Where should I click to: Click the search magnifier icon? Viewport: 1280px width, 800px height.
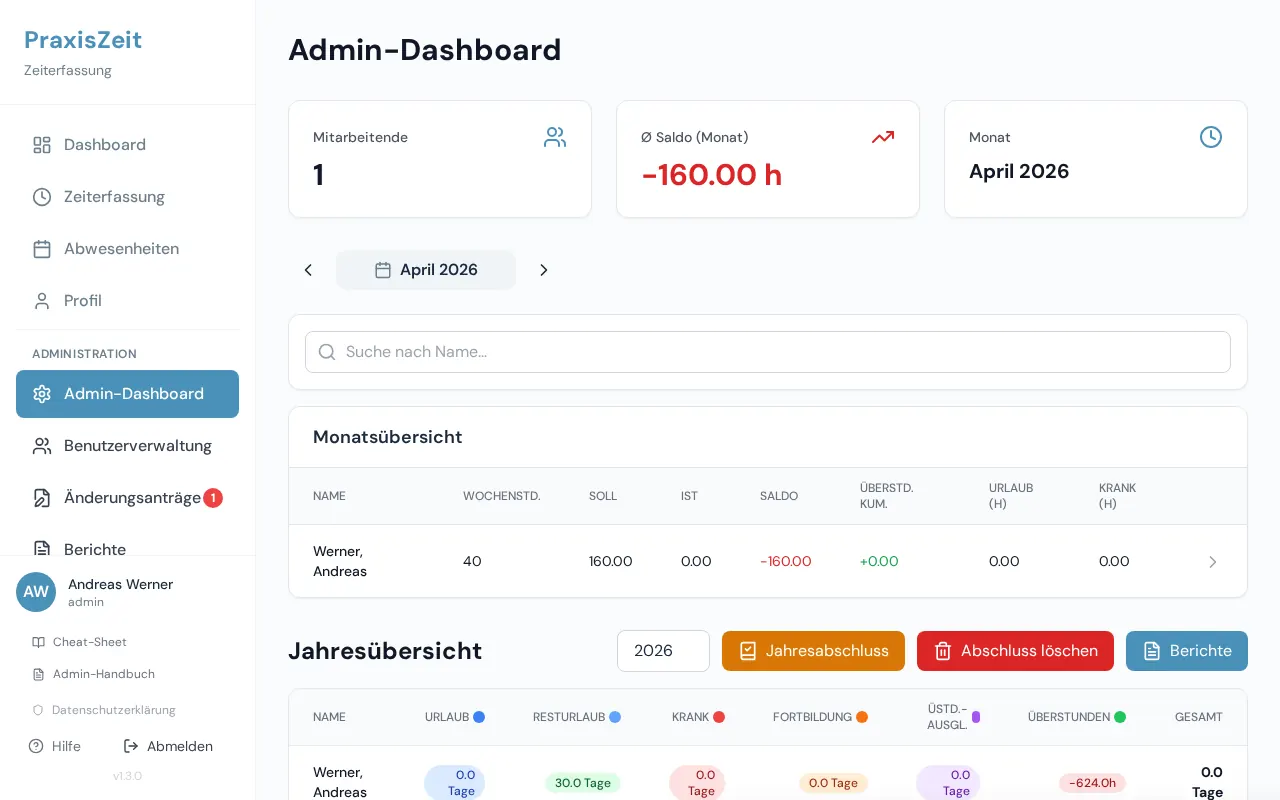click(x=327, y=352)
